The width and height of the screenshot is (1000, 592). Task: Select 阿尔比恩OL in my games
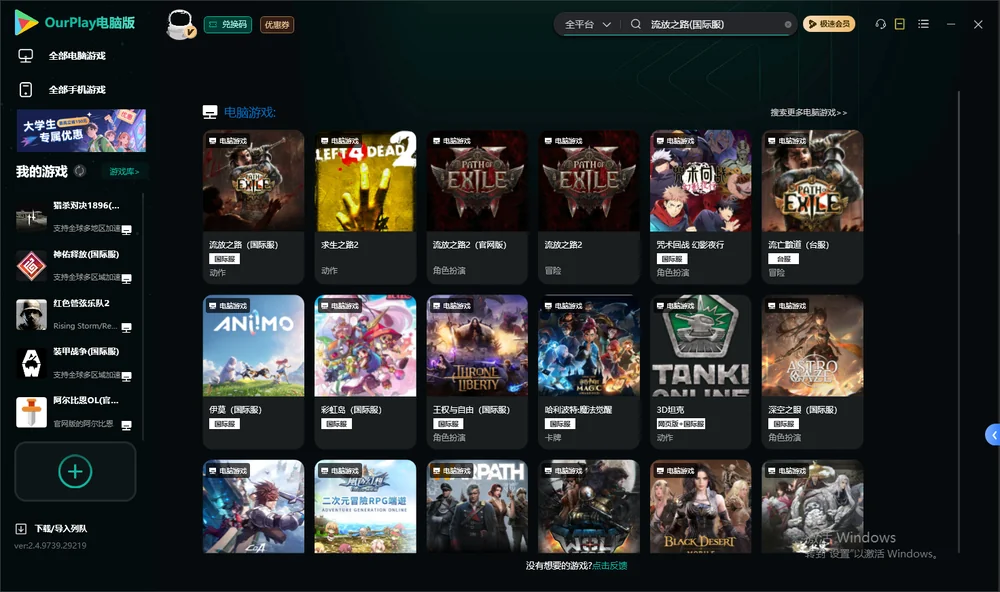(75, 411)
